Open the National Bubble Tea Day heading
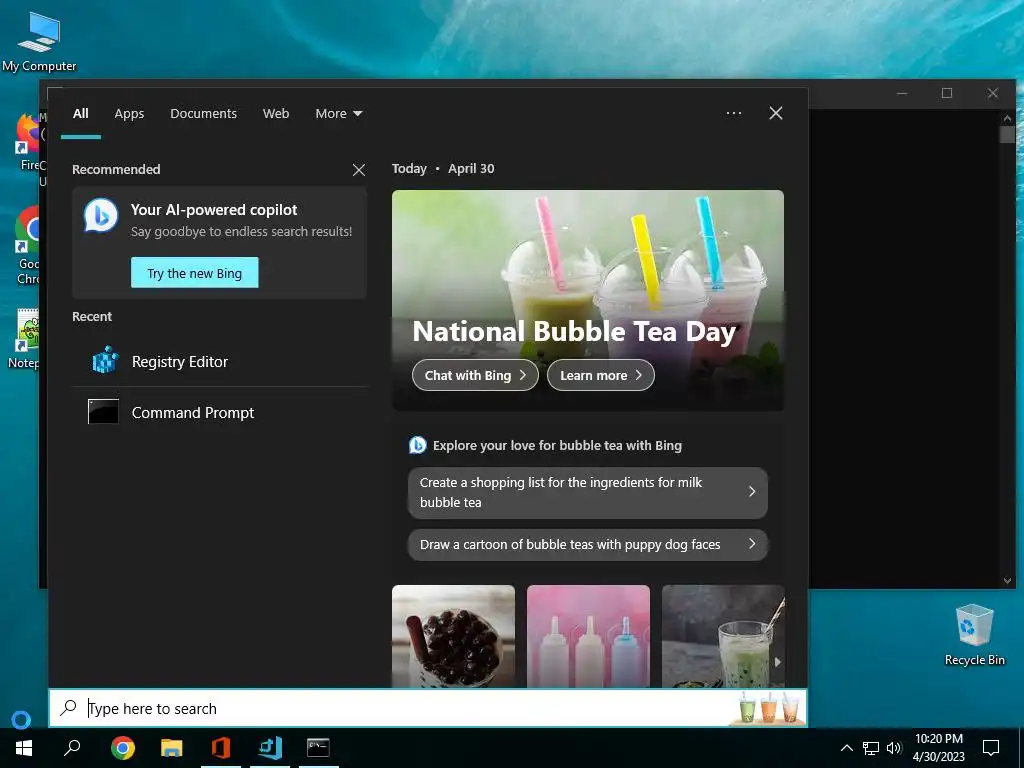This screenshot has height=768, width=1024. point(574,332)
